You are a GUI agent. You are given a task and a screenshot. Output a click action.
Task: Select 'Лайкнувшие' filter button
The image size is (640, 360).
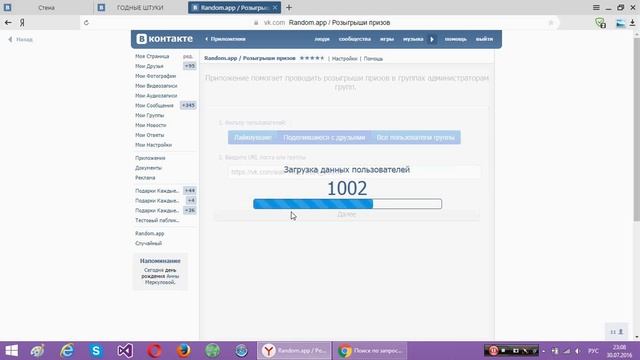click(253, 138)
